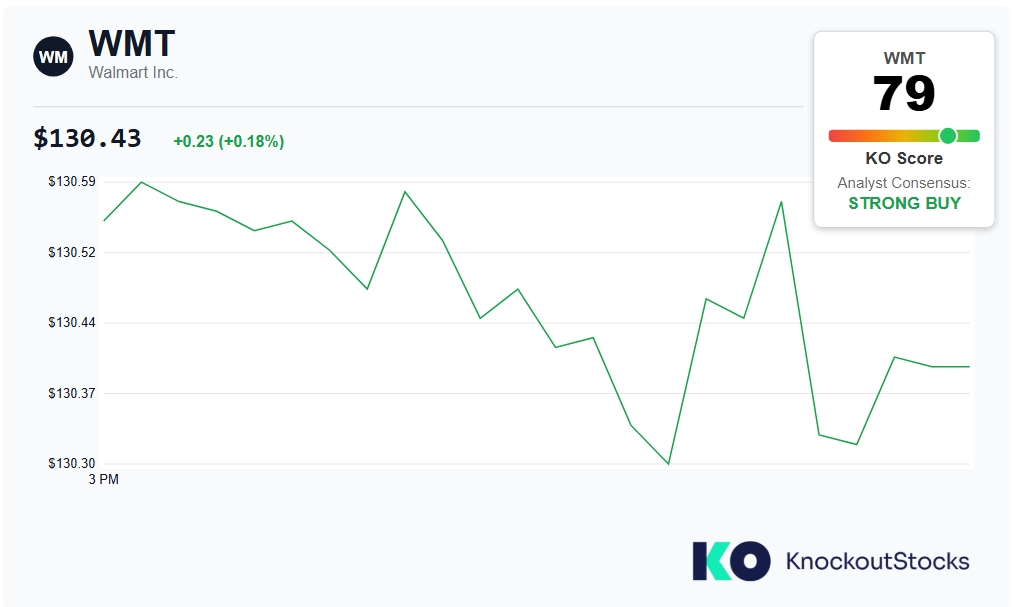Screen dimensions: 1012x607
Task: Click the KnockoutStocks brand text
Action: 877,561
